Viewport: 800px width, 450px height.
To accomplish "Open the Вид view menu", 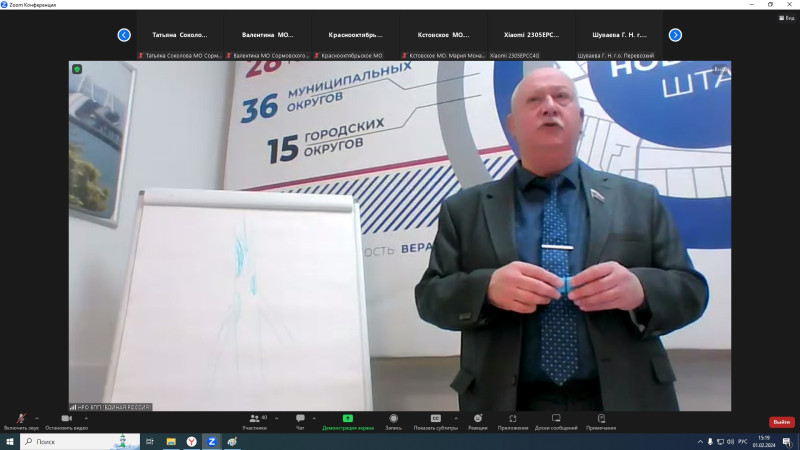I will pos(788,18).
